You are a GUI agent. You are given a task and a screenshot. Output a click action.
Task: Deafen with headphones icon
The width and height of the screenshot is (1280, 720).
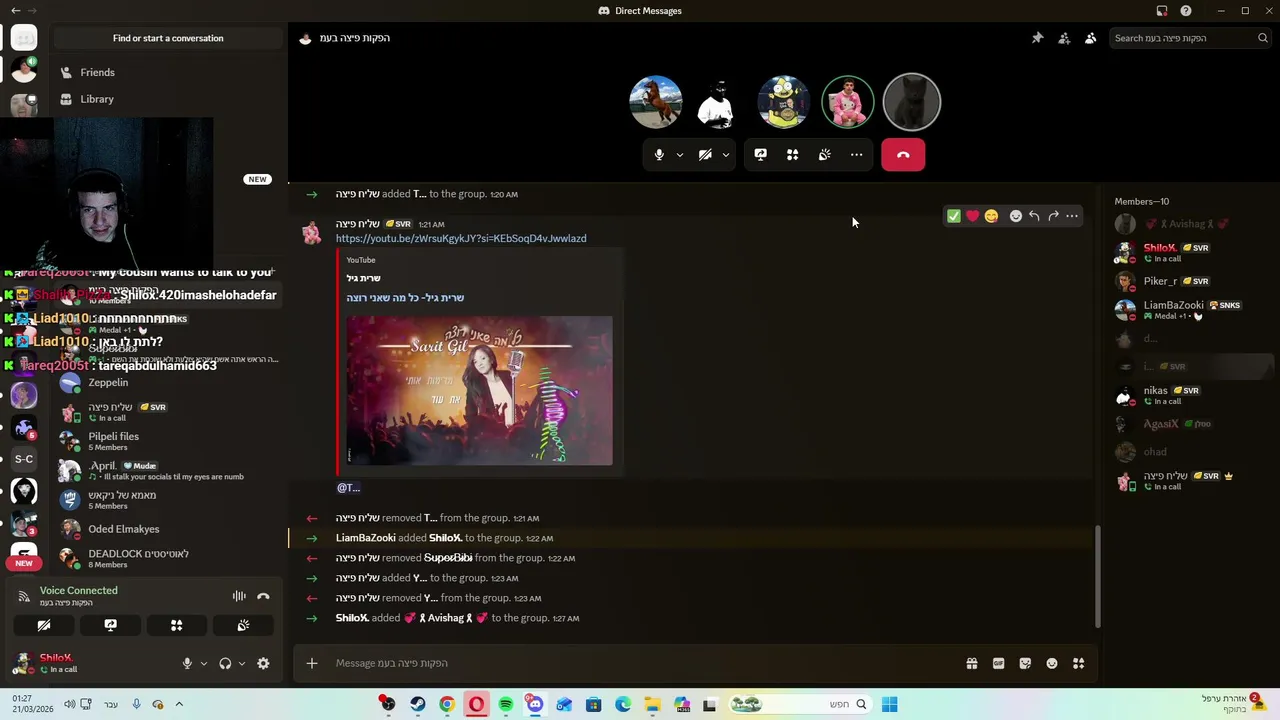[225, 663]
